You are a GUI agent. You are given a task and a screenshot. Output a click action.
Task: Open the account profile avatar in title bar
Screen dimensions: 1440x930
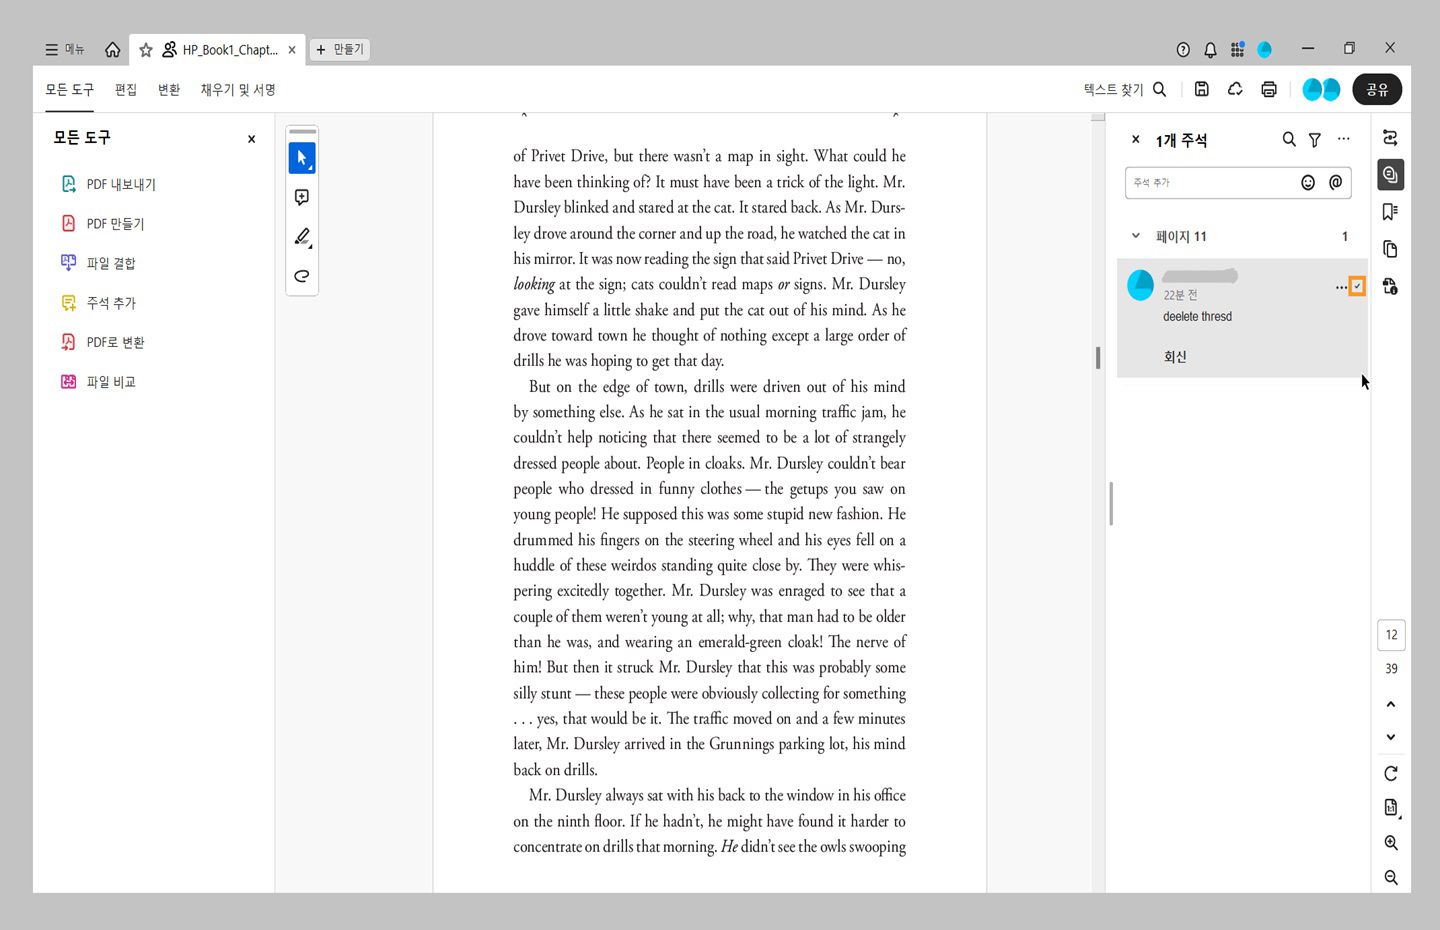pos(1265,49)
